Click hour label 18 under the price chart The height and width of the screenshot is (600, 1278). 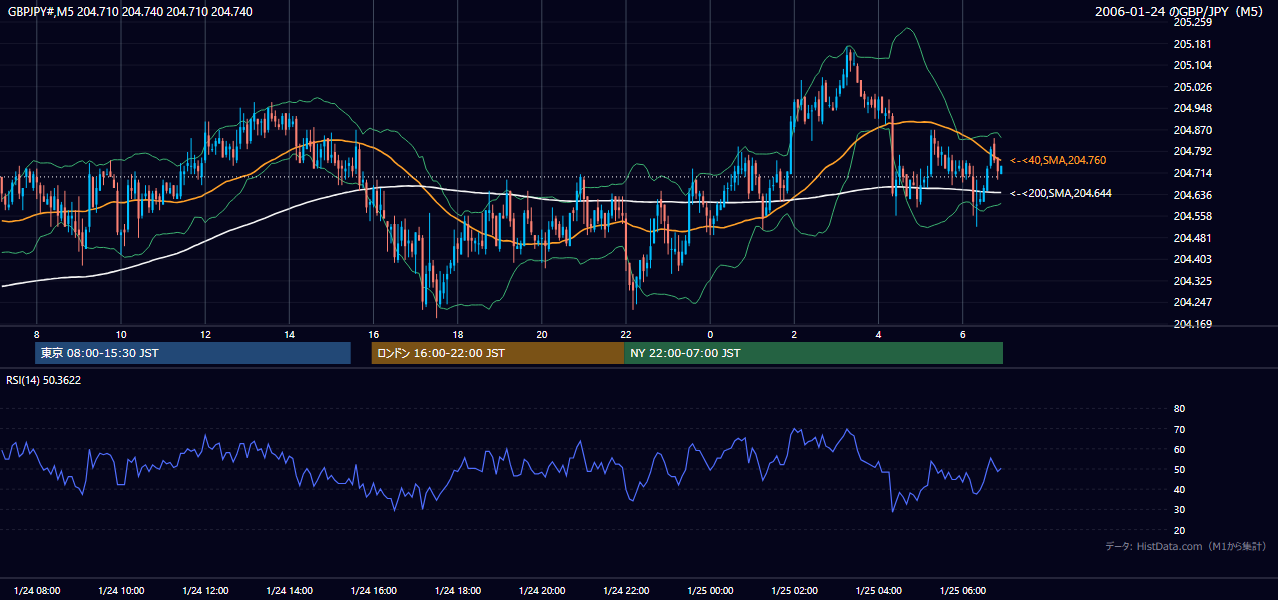(457, 334)
